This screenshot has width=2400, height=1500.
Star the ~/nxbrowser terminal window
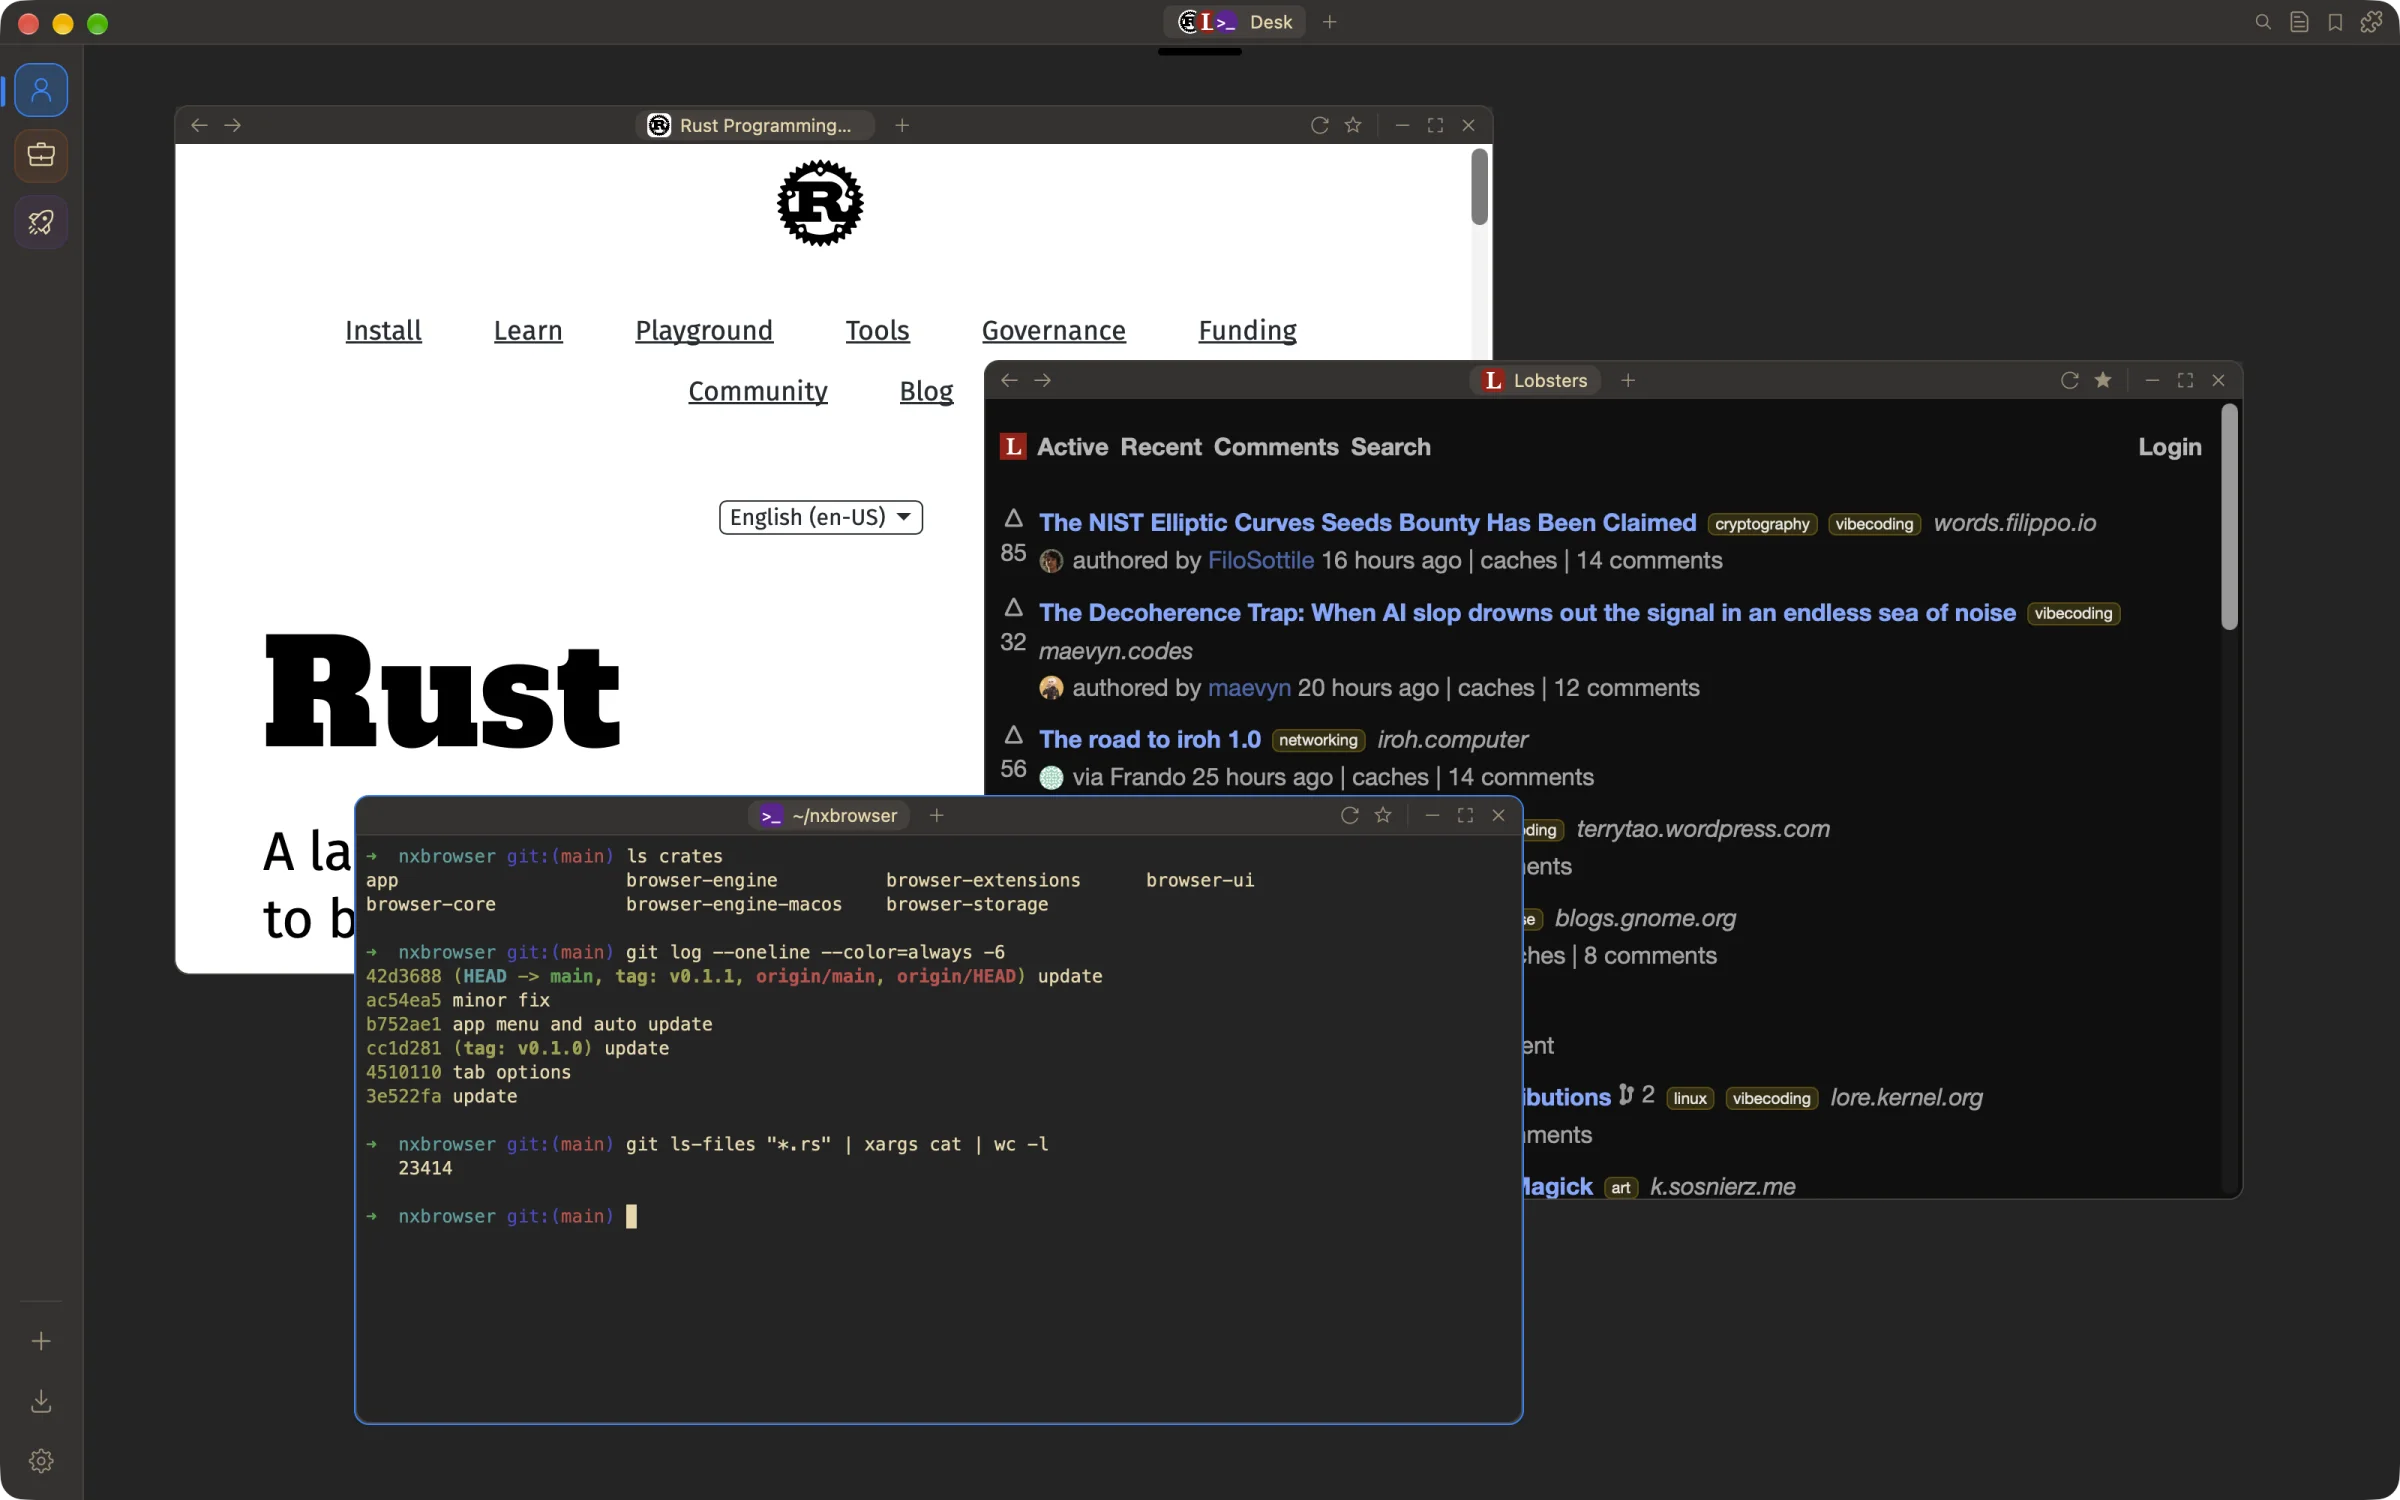(x=1383, y=815)
